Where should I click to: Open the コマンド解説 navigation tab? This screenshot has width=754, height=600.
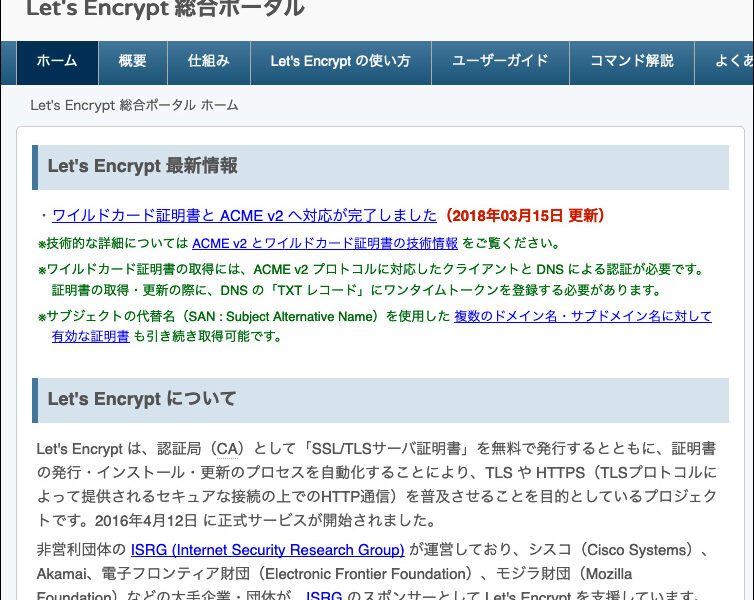coord(632,63)
